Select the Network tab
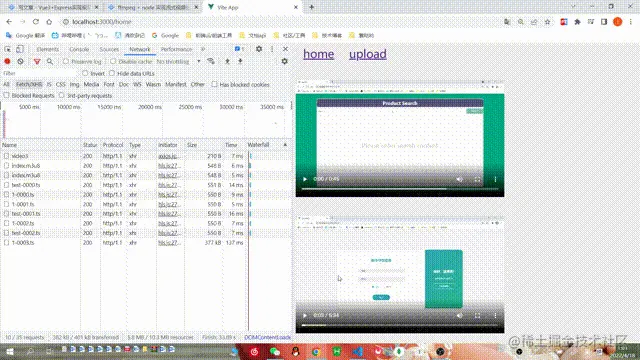 coord(140,49)
